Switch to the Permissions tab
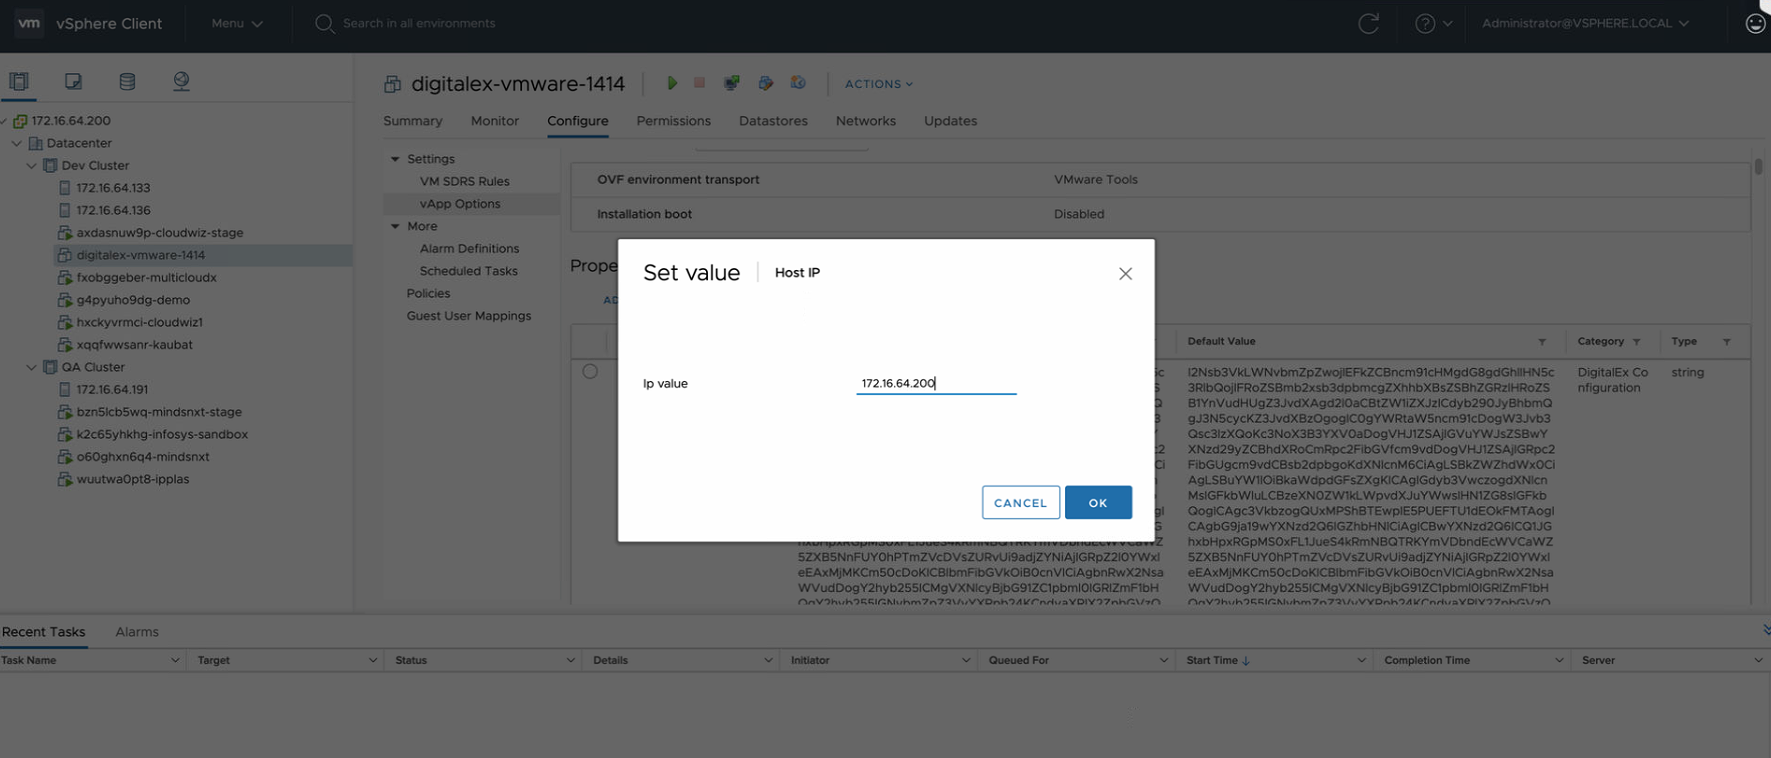Screen dimensions: 1771x758 tap(673, 121)
